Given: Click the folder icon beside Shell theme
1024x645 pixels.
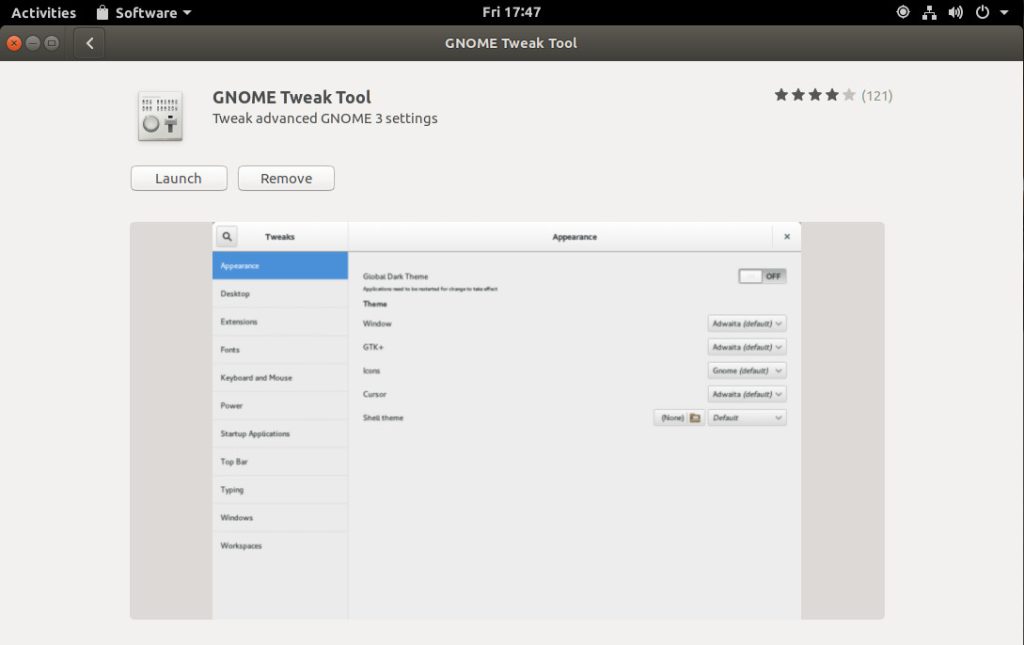Looking at the screenshot, I should tap(695, 418).
